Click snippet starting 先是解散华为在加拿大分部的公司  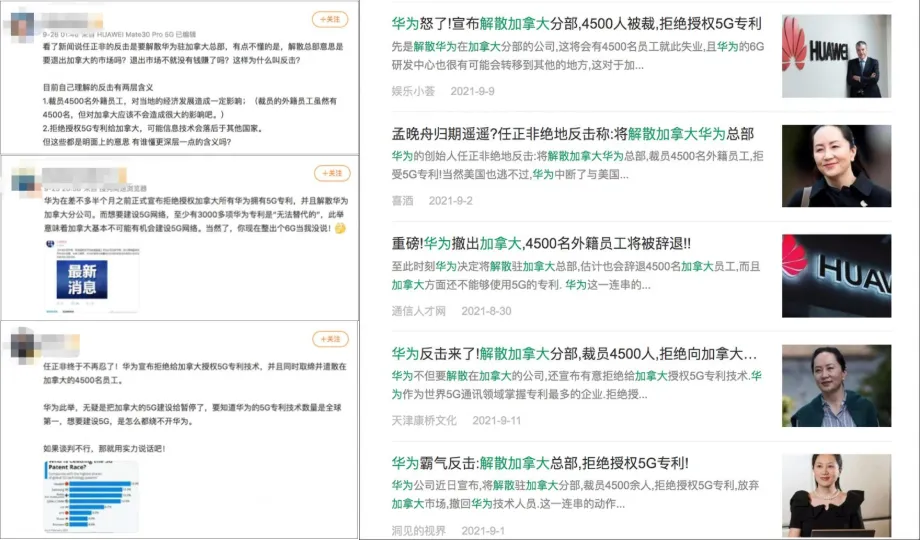(x=578, y=56)
